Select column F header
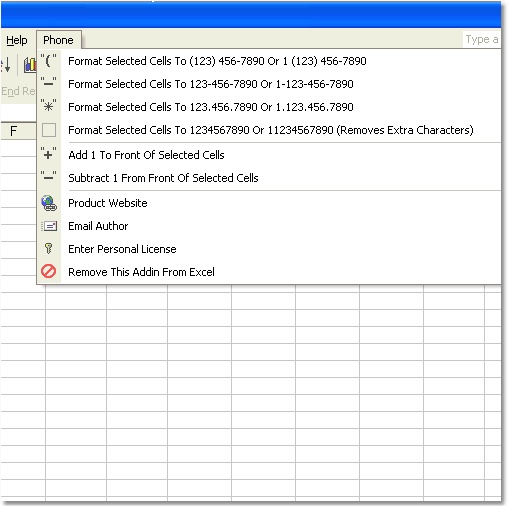 coord(18,131)
